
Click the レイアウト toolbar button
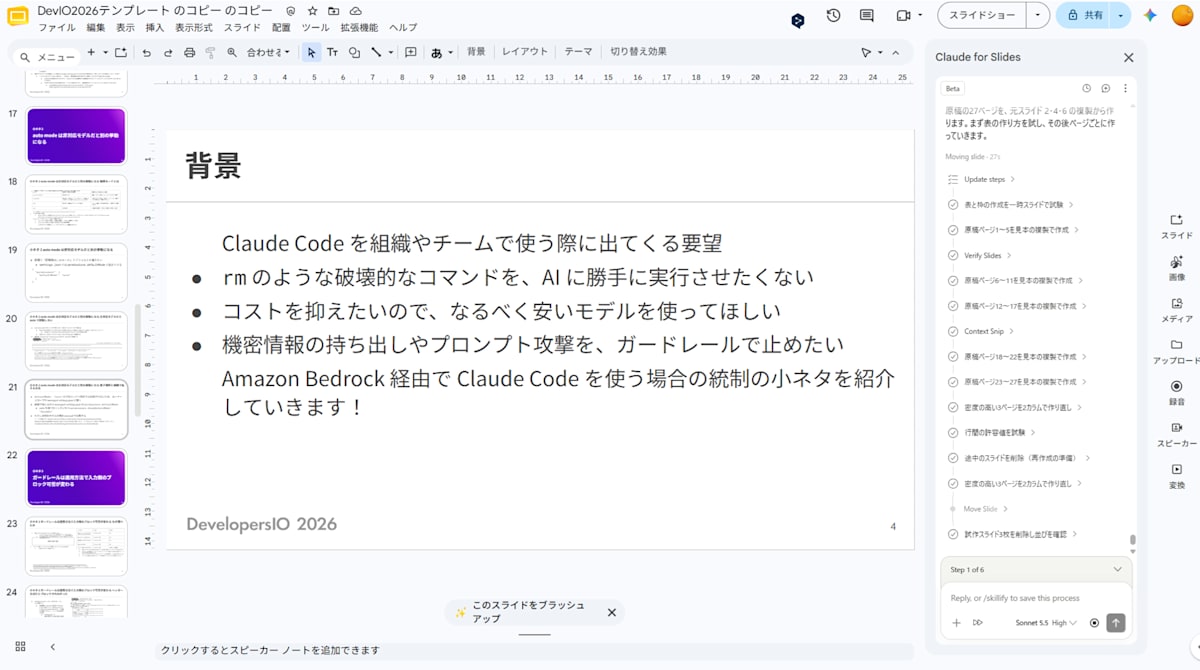click(x=525, y=52)
